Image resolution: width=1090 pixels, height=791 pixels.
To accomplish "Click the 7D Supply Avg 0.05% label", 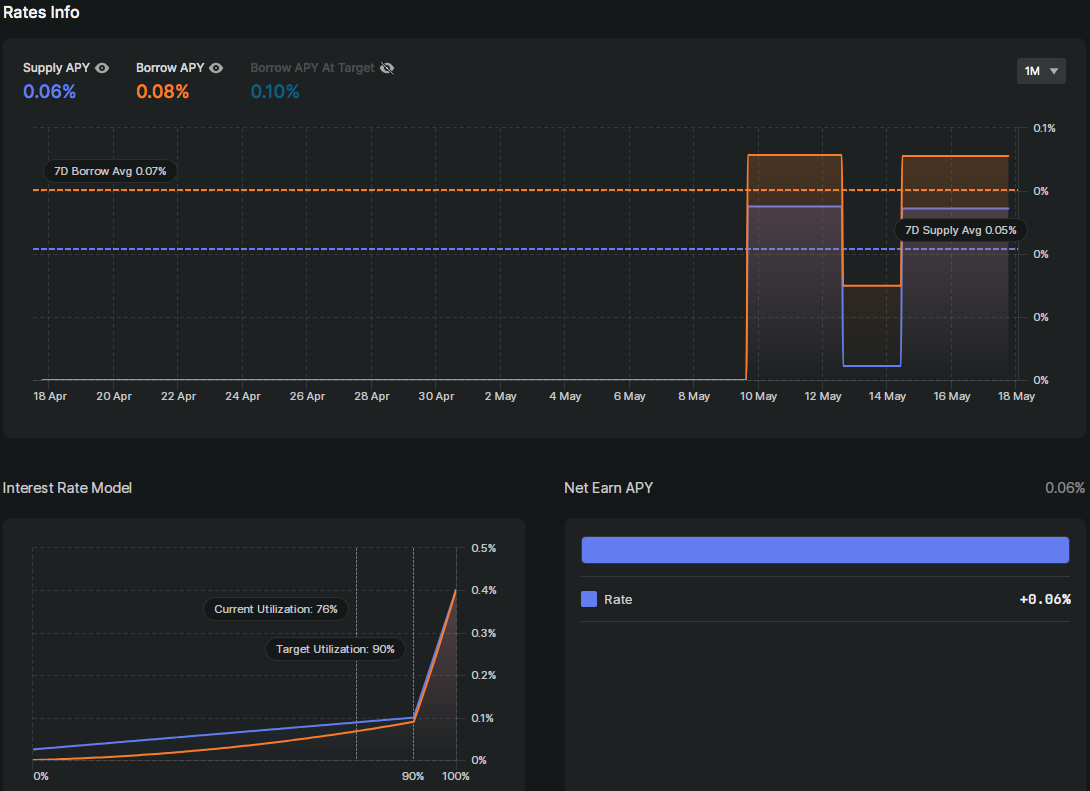I will 960,230.
